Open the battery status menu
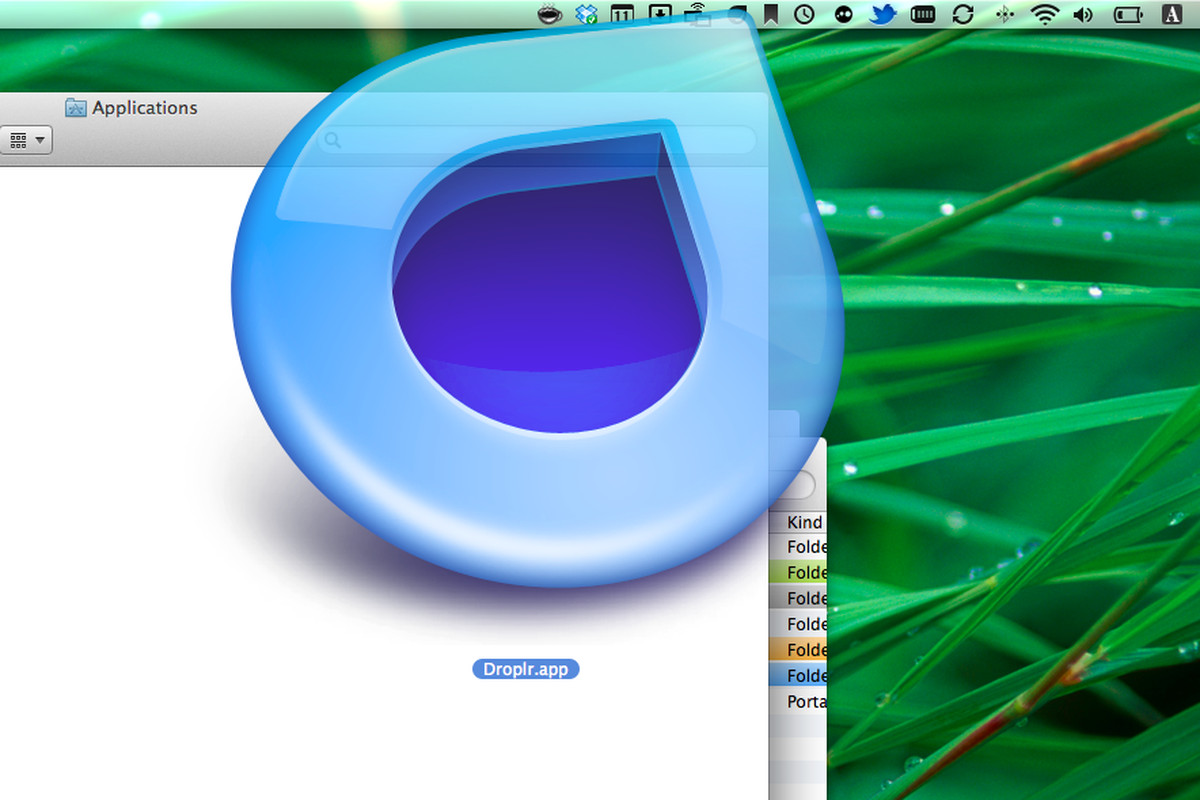The height and width of the screenshot is (800, 1200). click(x=1127, y=14)
